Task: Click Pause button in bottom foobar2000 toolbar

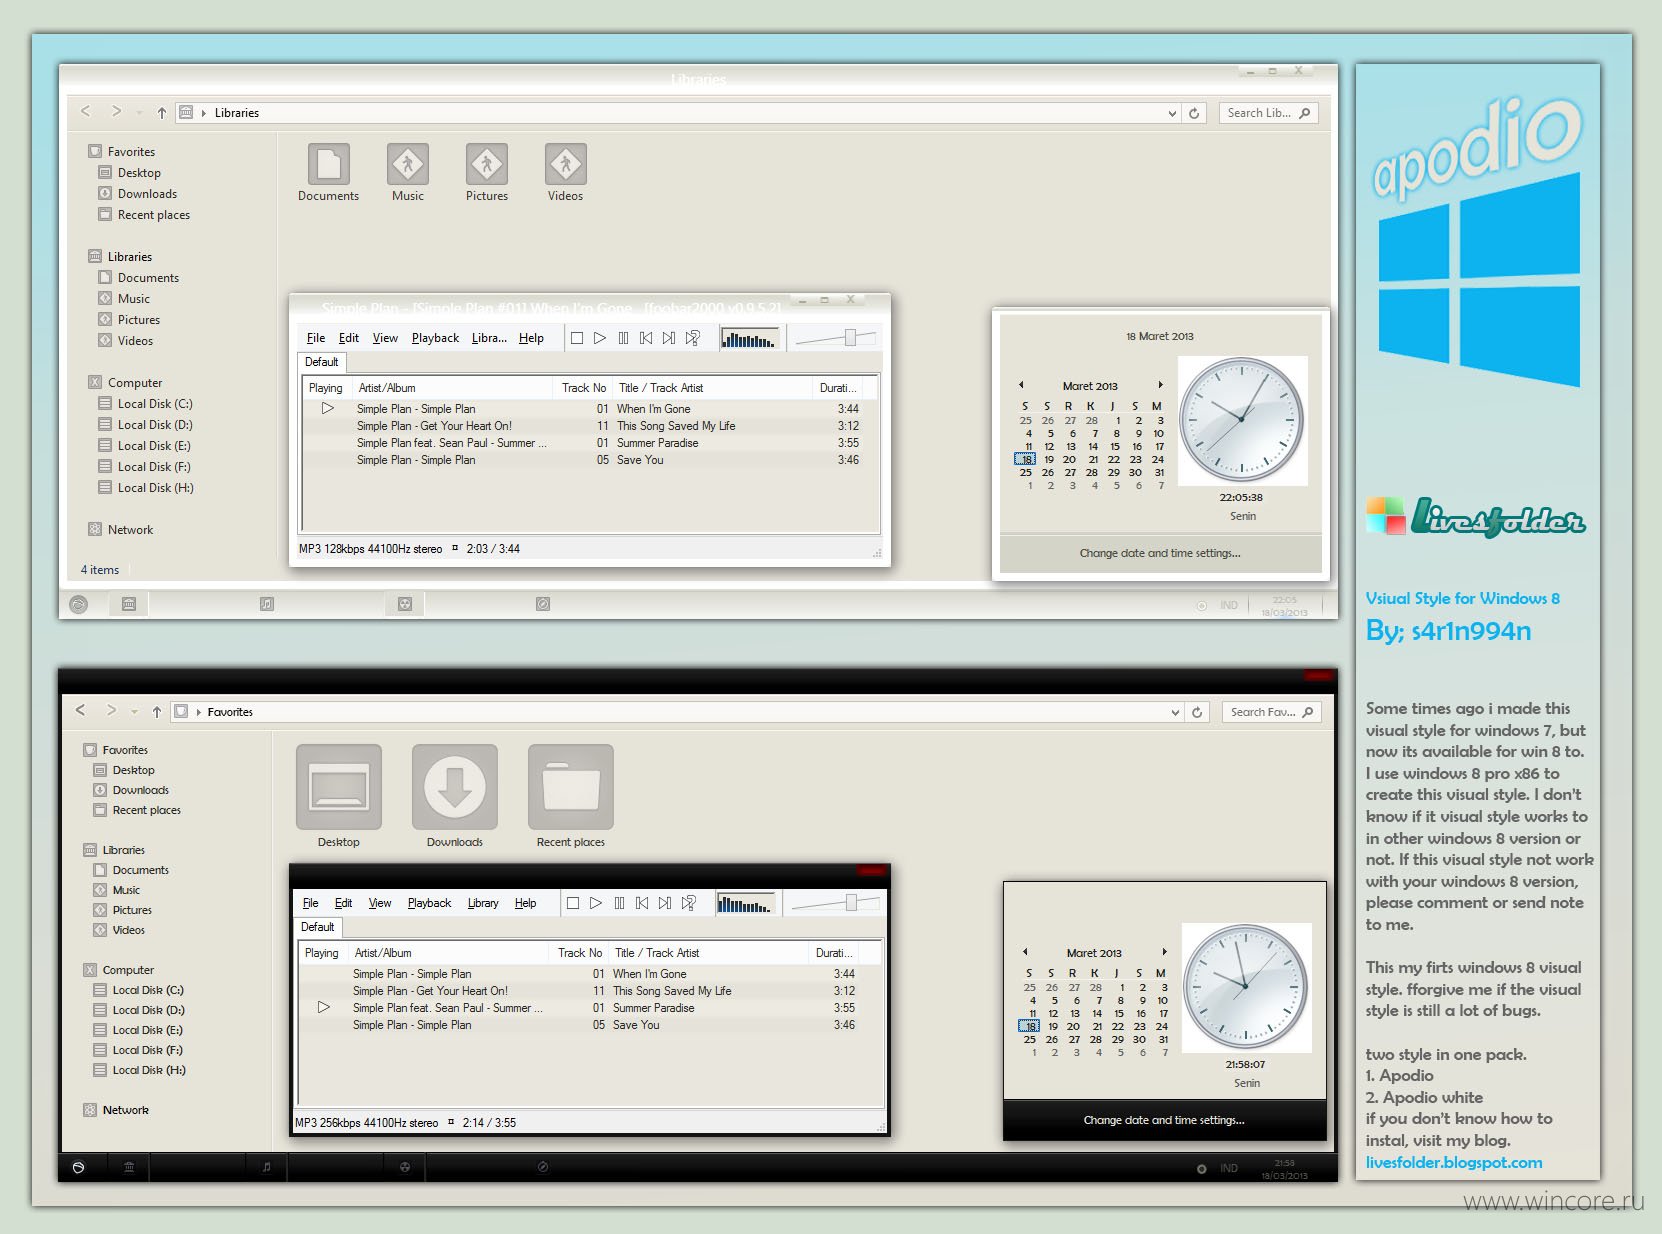Action: pyautogui.click(x=619, y=903)
